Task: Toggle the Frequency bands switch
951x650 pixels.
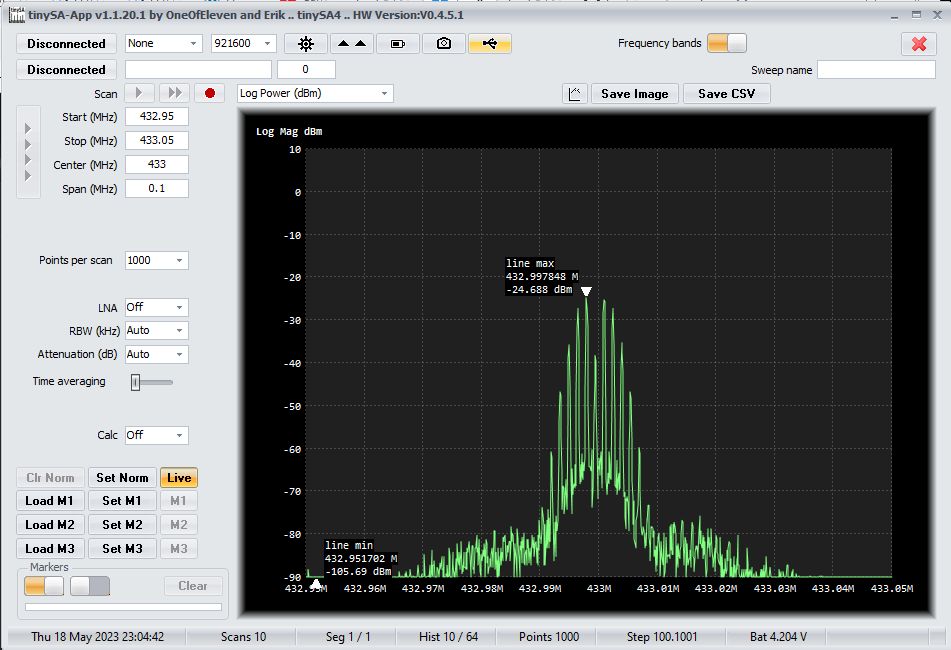Action: click(727, 43)
